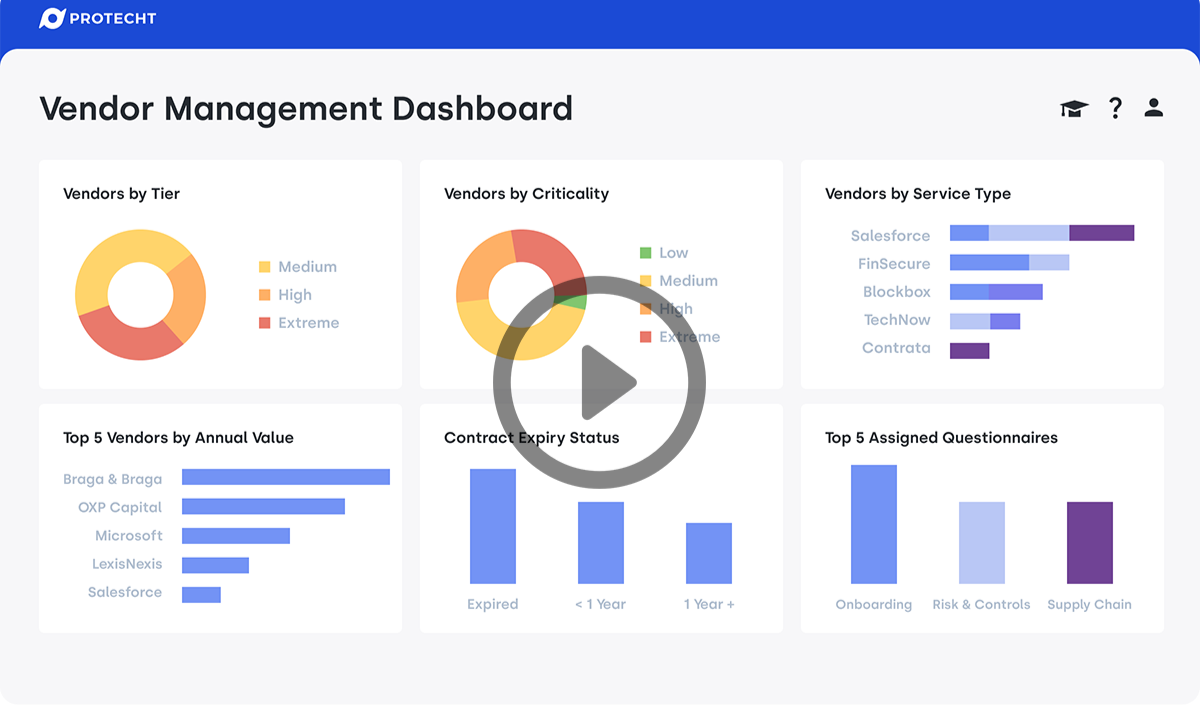Click the Onboarding axis label

874,604
